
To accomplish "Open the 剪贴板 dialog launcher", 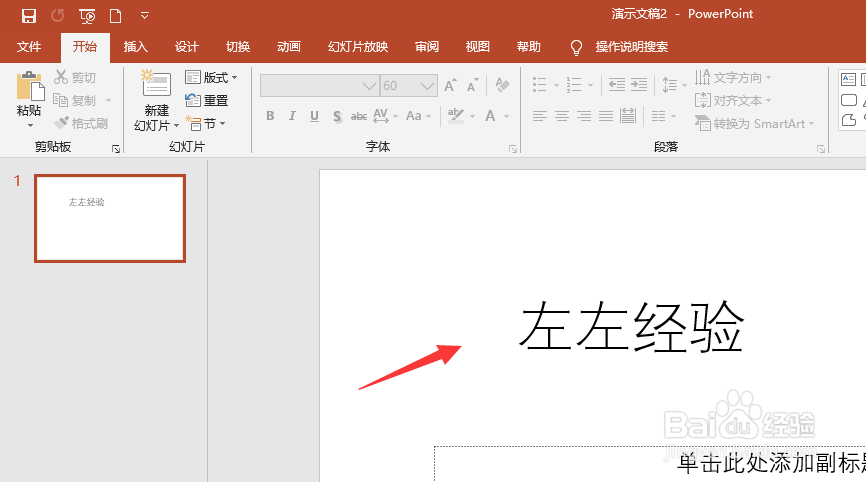I will point(116,149).
